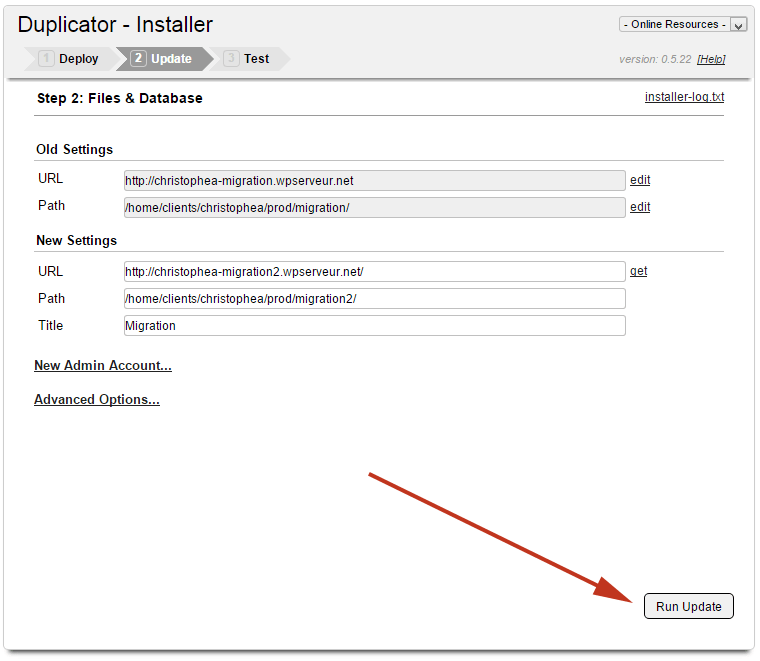Viewport: 760px width, 661px height.
Task: Focus the New Settings Path field
Action: click(x=374, y=299)
